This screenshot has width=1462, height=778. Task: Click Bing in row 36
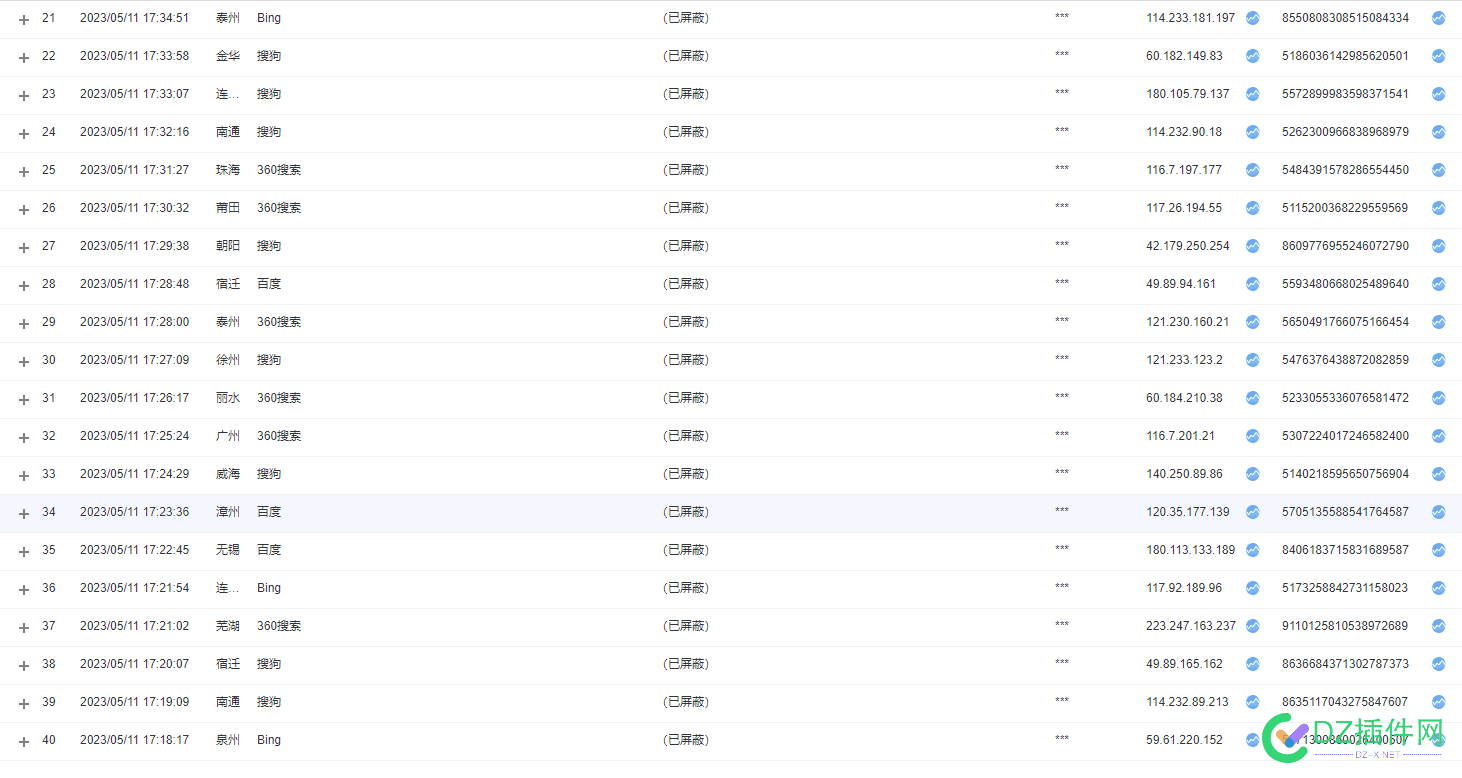269,588
